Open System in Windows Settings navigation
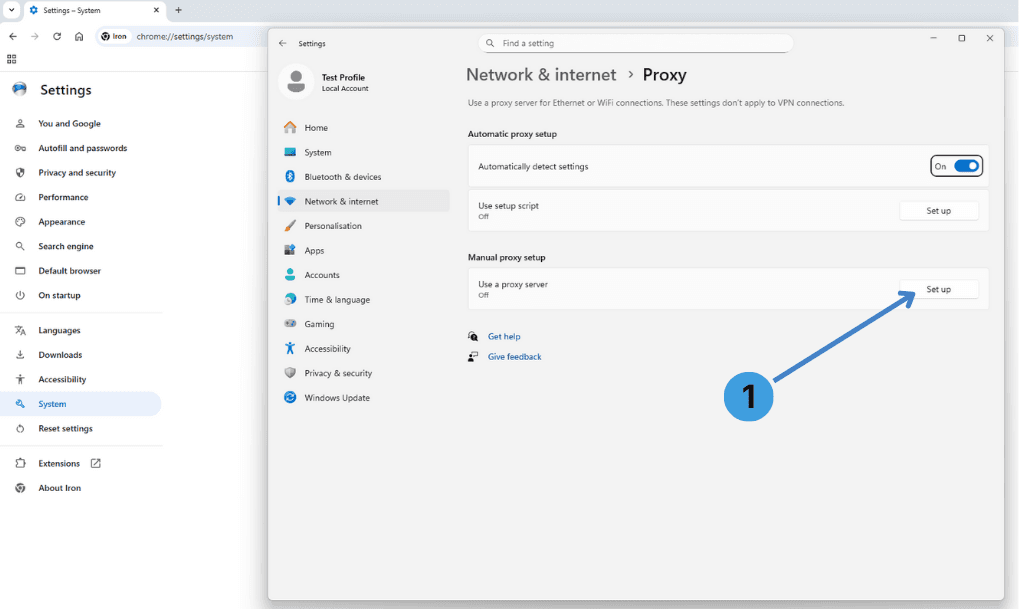Image resolution: width=1019 pixels, height=609 pixels. coord(363,153)
